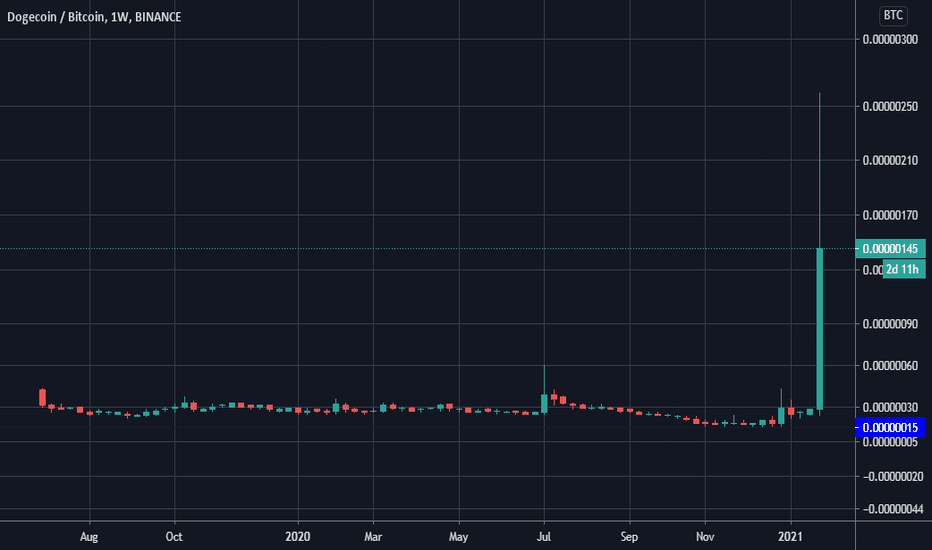Click the 0.00000250 price axis label

pos(890,106)
